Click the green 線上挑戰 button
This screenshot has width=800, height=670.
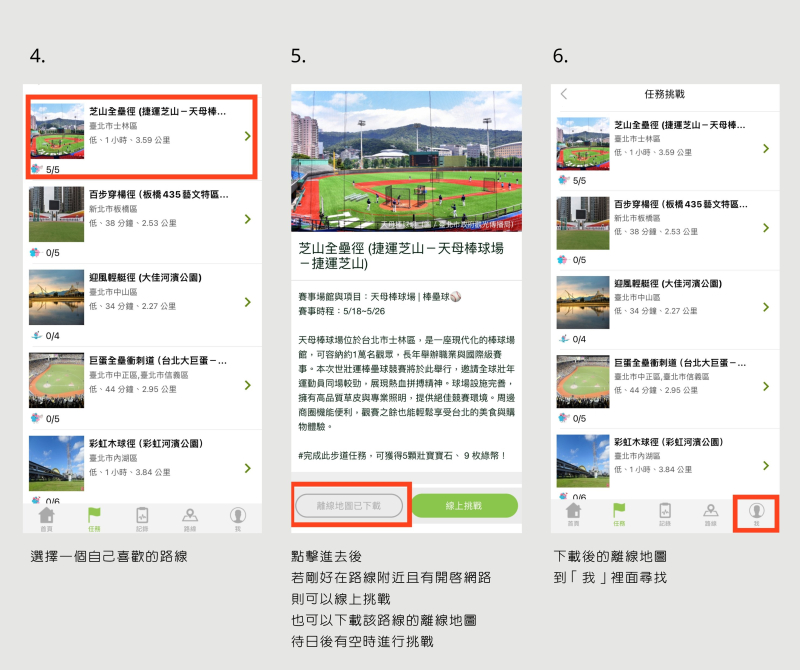pos(464,506)
